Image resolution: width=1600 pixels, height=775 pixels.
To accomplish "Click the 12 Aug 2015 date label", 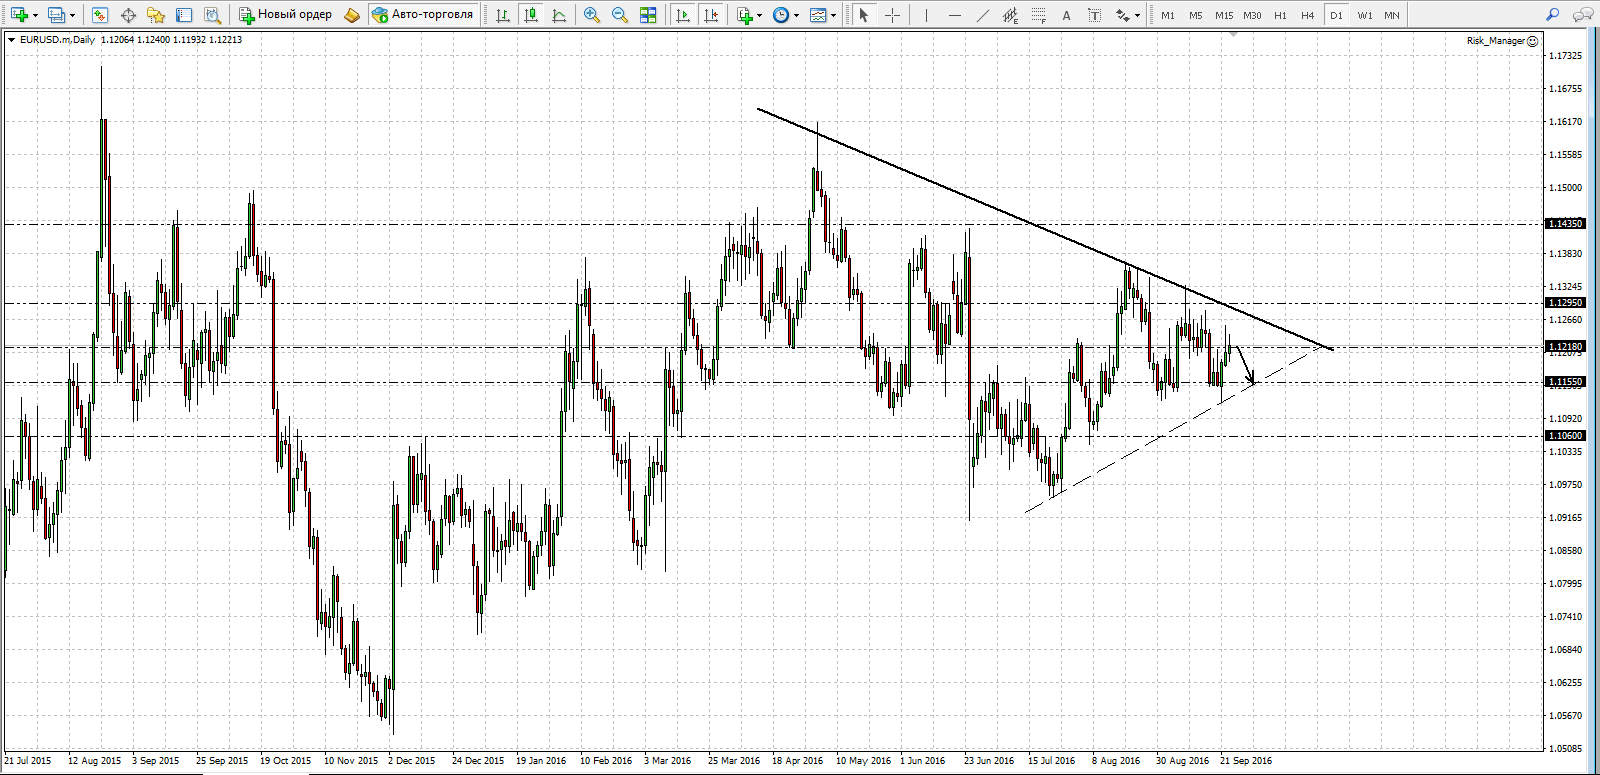I will click(x=94, y=761).
